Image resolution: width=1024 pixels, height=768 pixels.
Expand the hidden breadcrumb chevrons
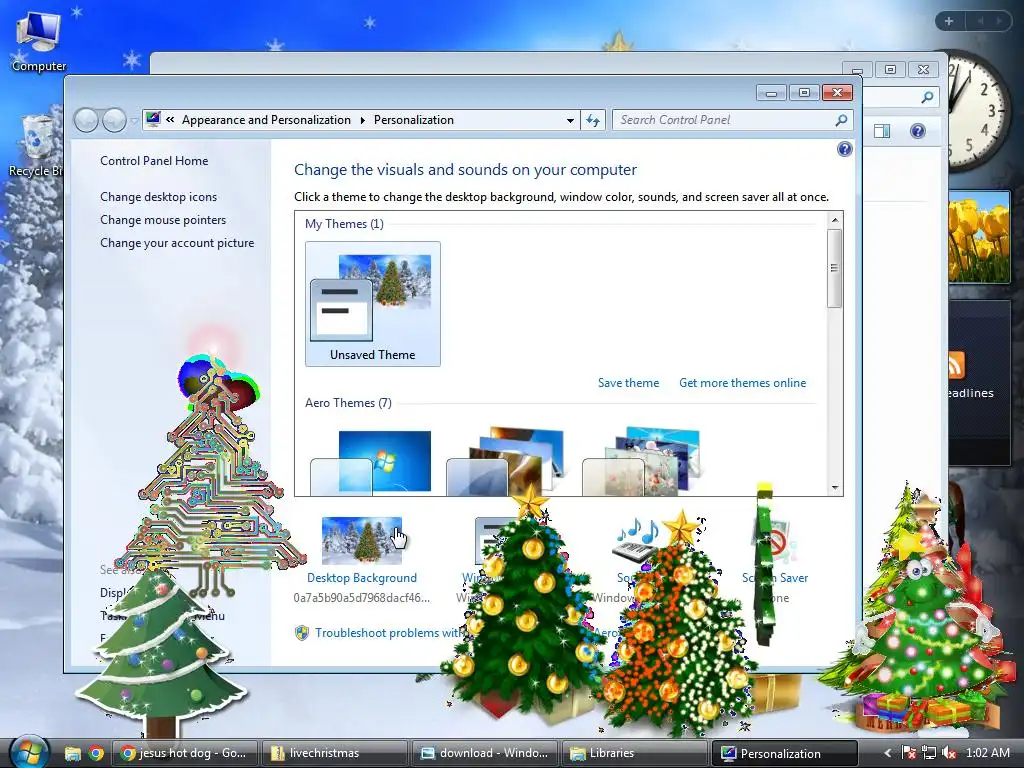170,120
